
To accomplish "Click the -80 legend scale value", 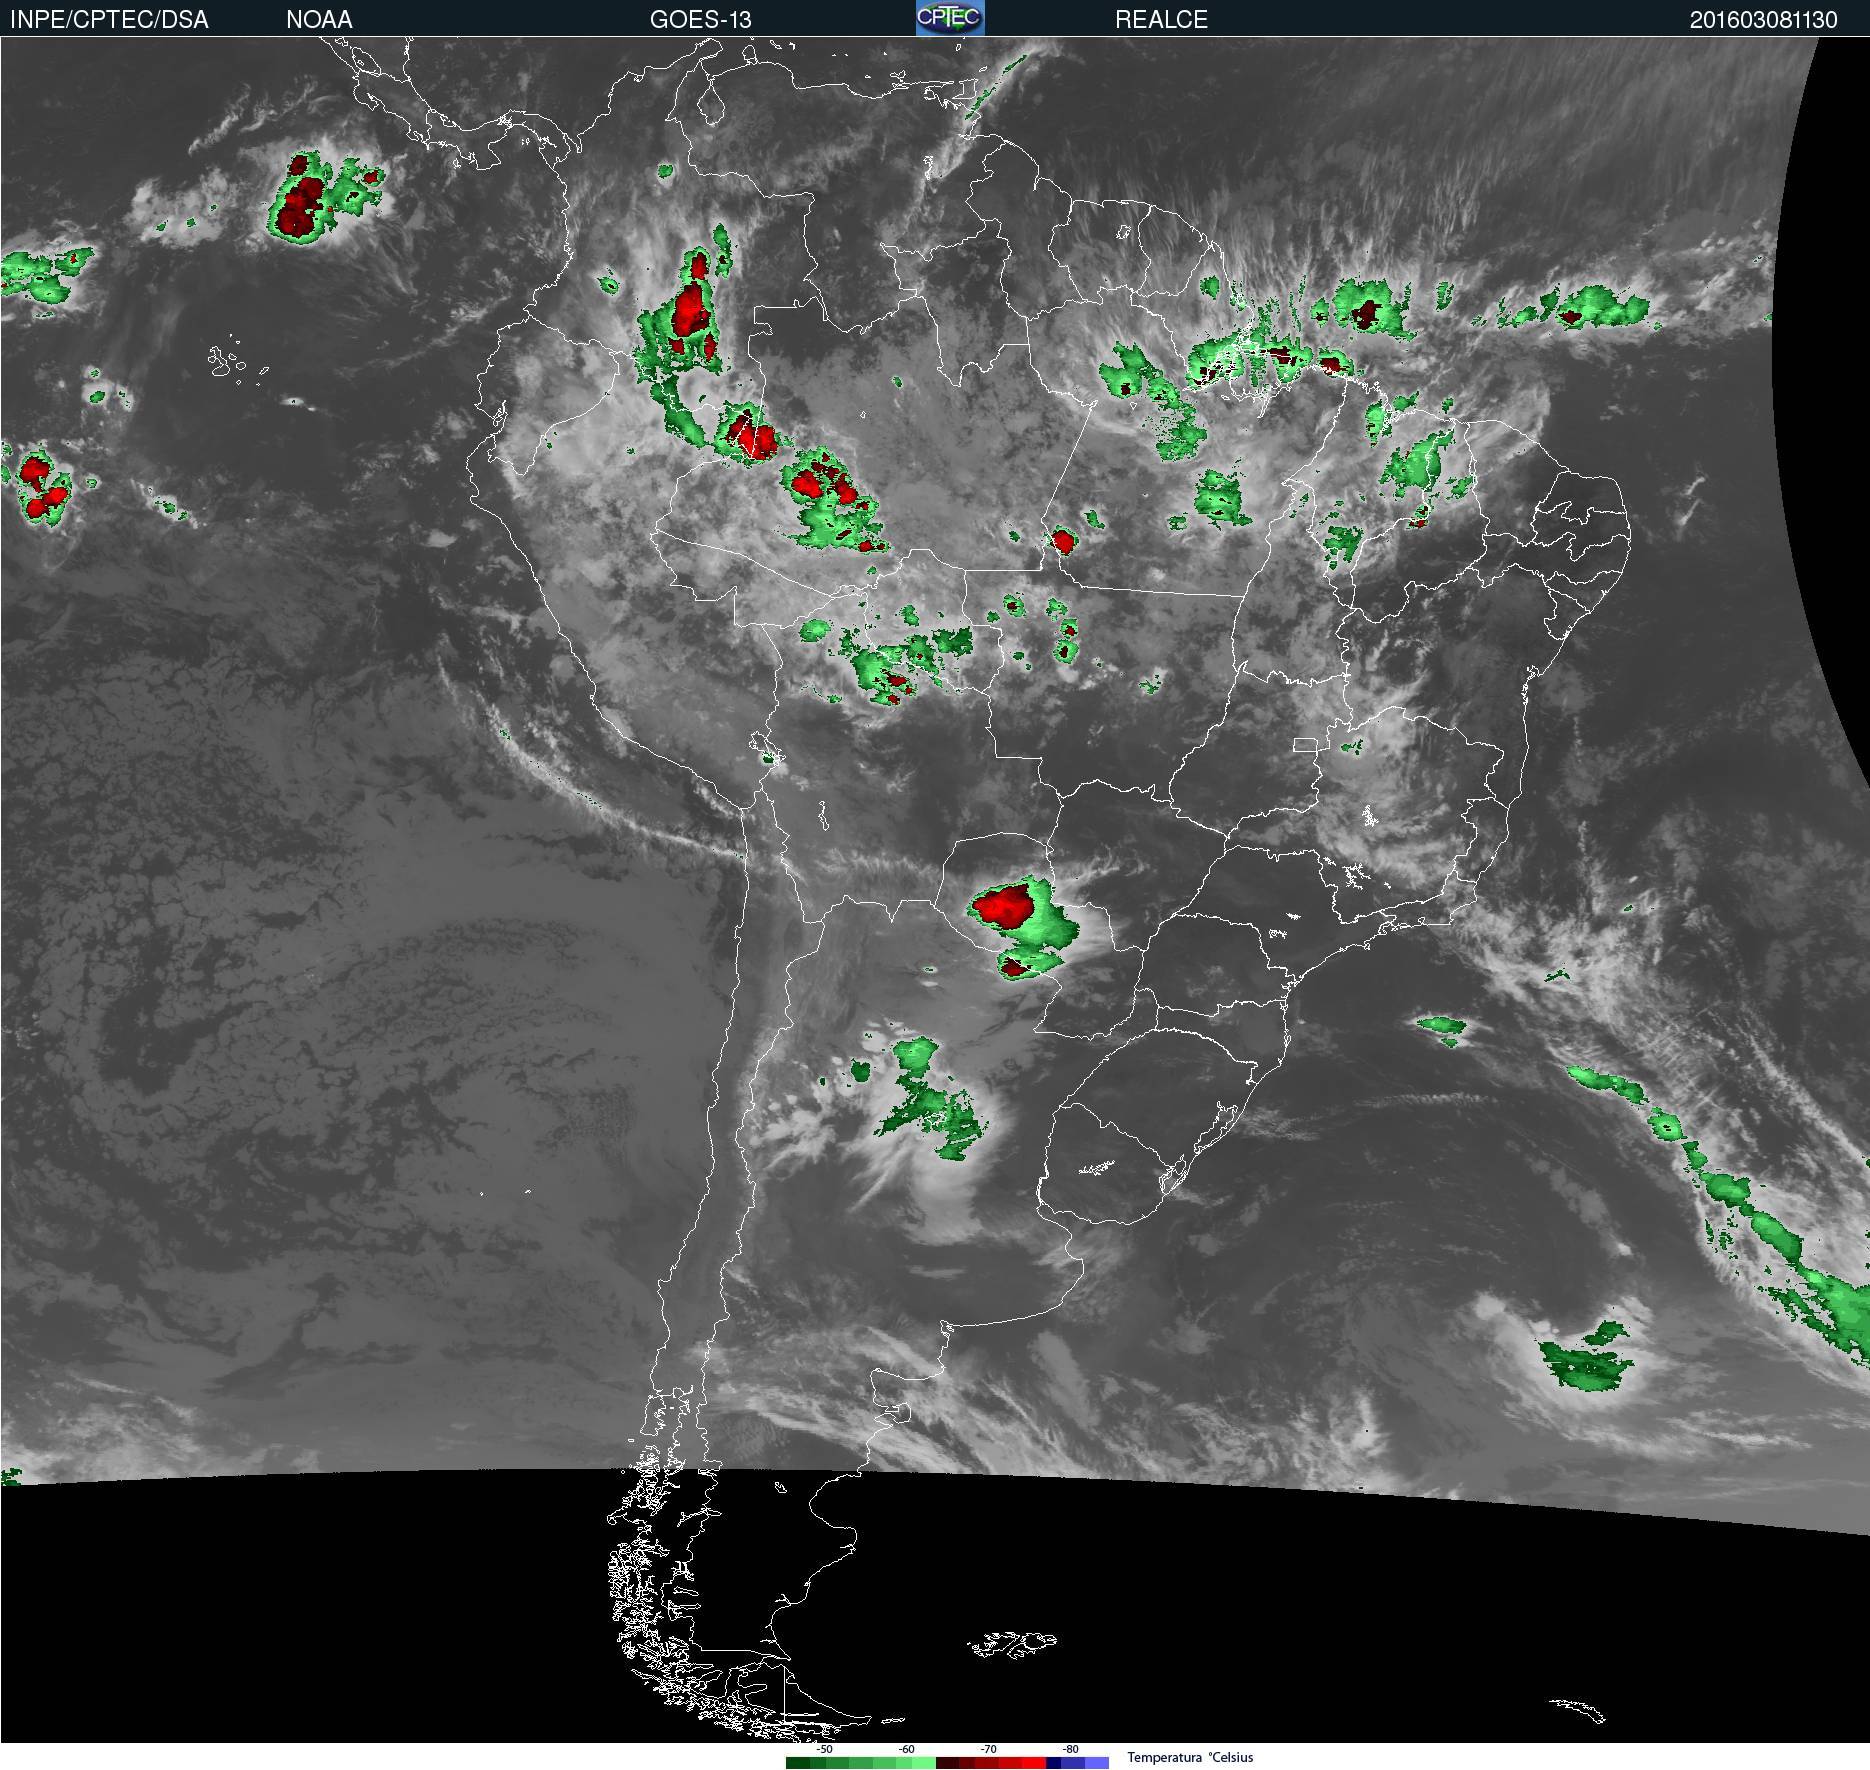I will (1071, 1749).
